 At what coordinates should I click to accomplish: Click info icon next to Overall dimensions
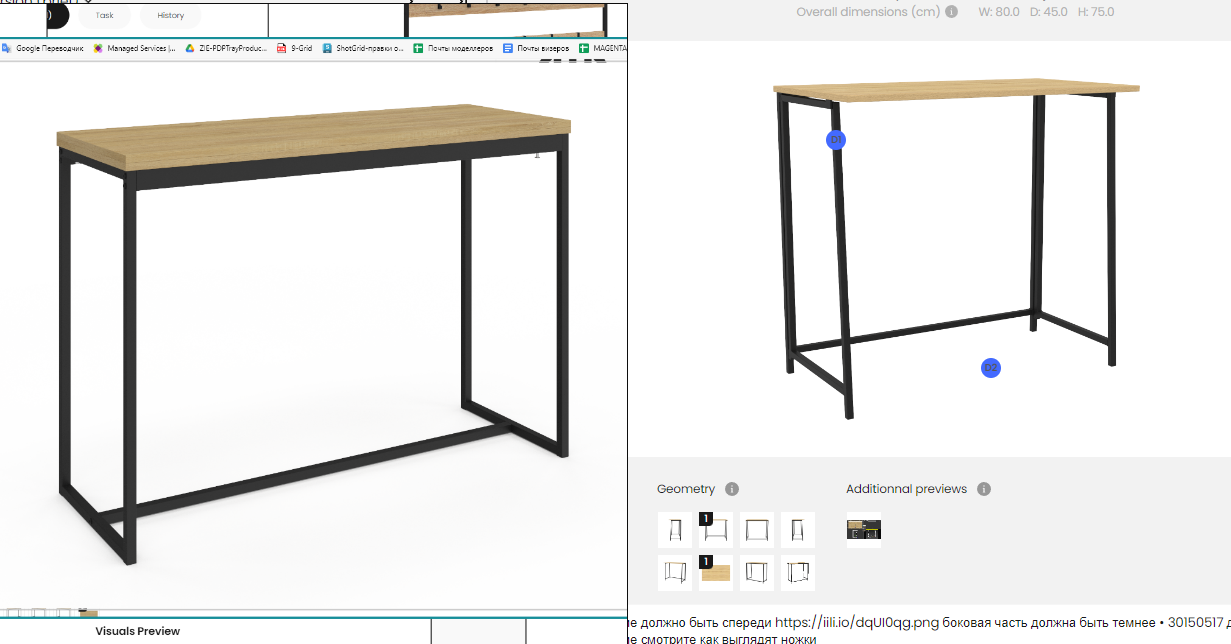(951, 12)
